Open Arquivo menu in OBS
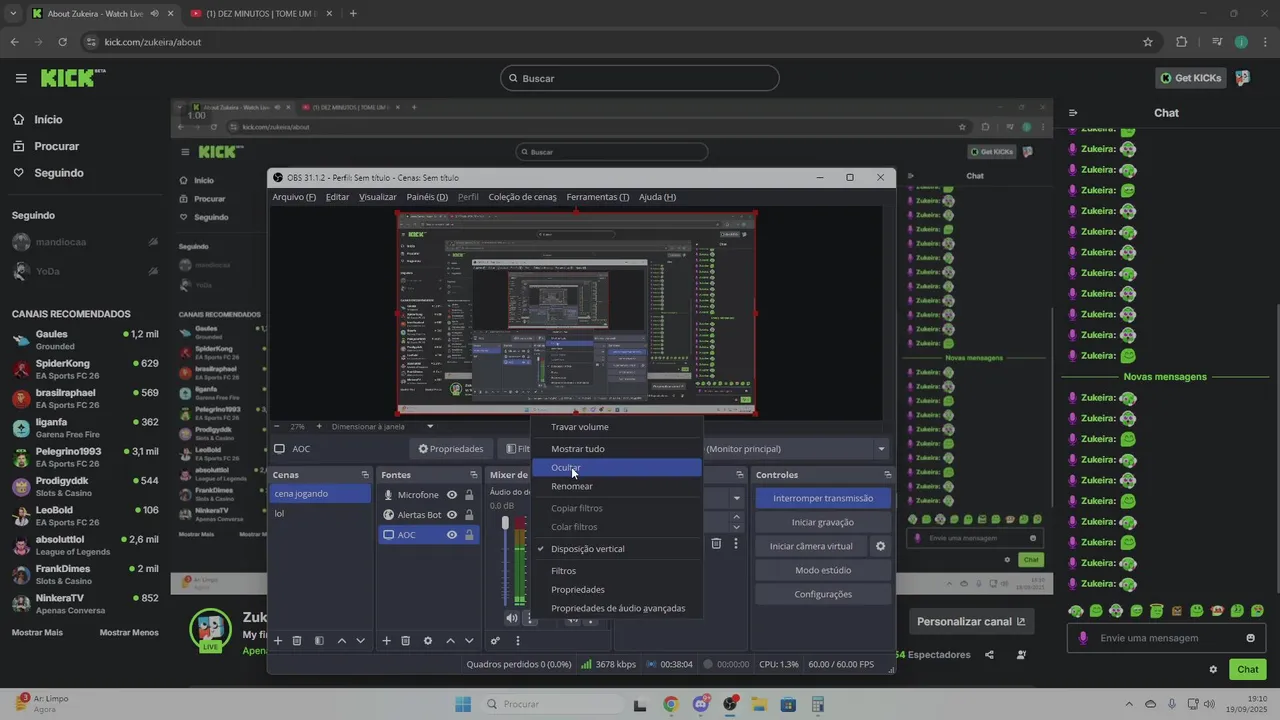 pyautogui.click(x=294, y=197)
